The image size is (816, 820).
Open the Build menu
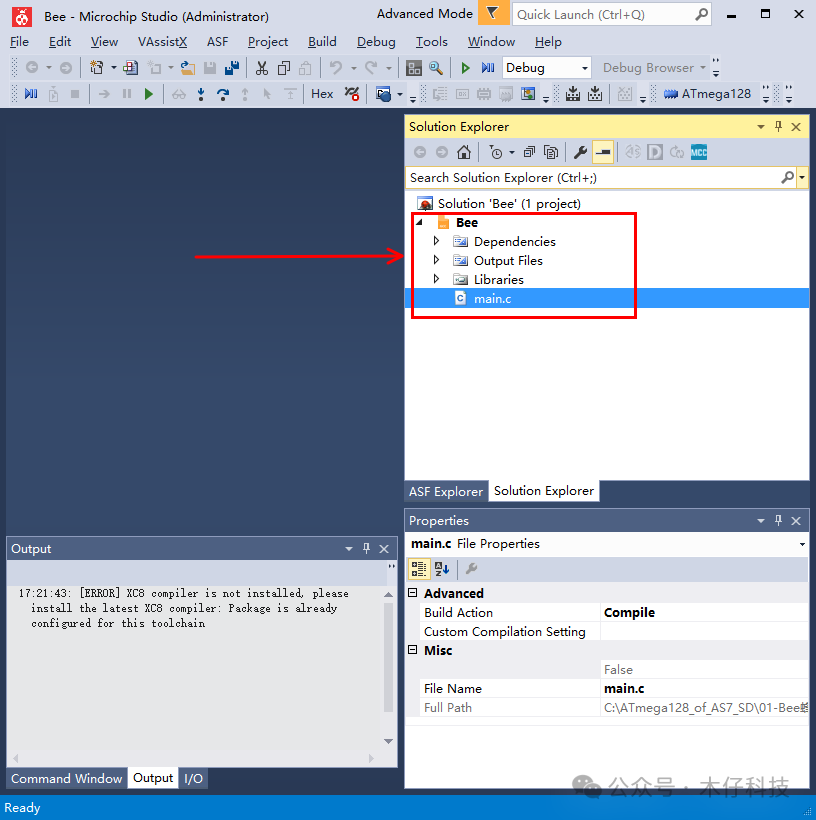(322, 42)
